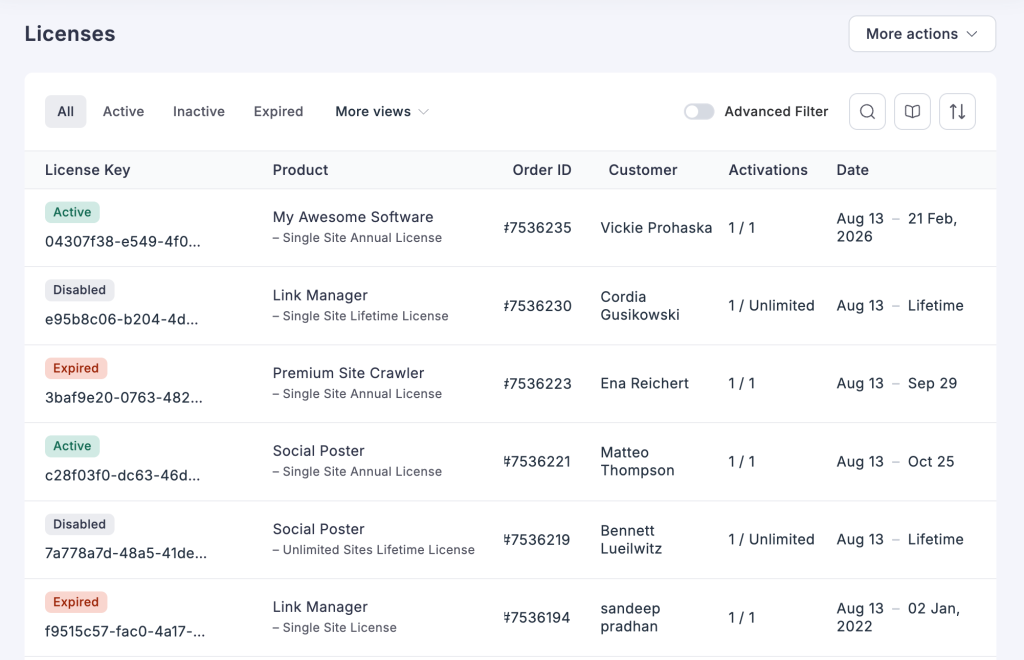Select the Active view tab
1024x660 pixels.
(x=123, y=112)
